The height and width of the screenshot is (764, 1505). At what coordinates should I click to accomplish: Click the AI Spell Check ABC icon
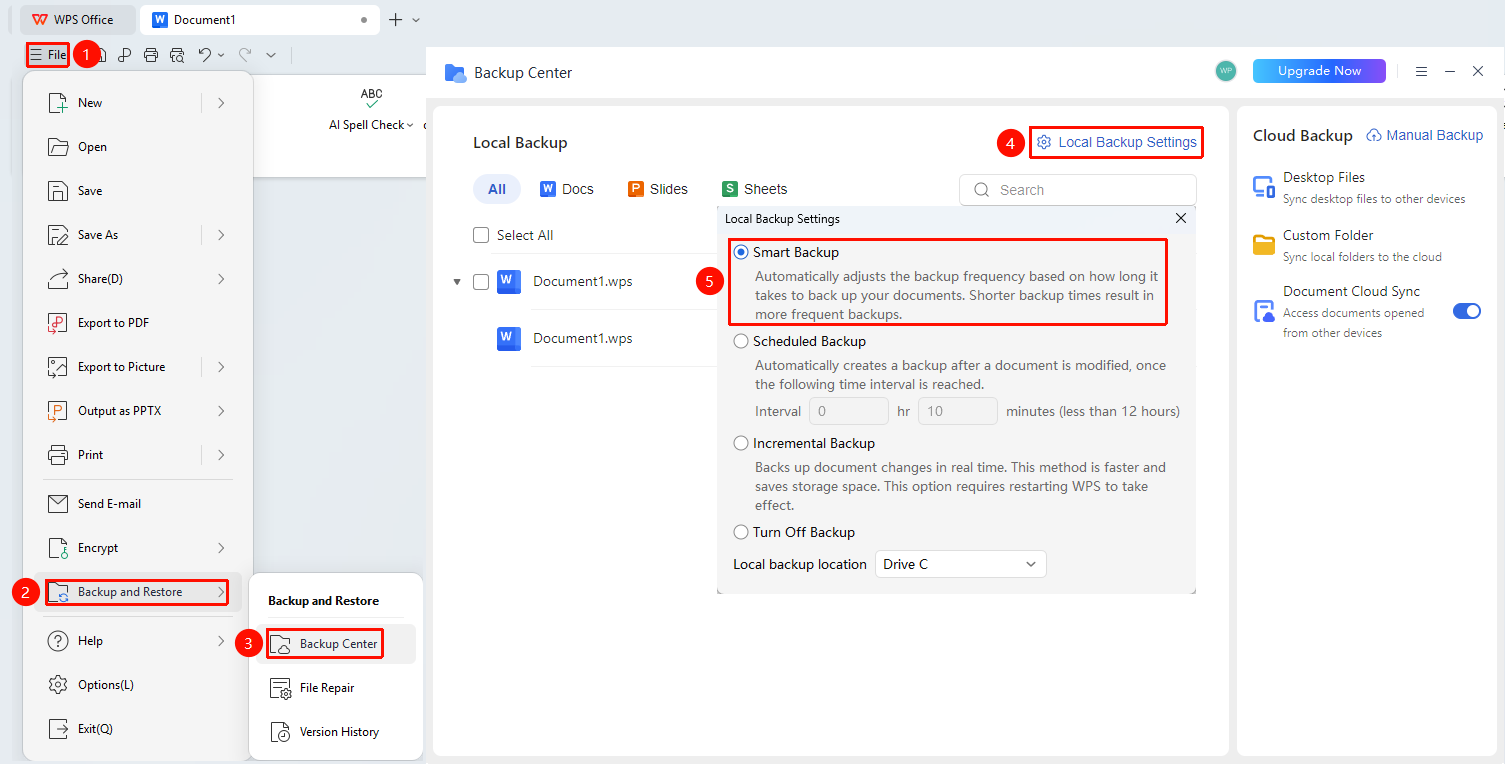coord(372,98)
